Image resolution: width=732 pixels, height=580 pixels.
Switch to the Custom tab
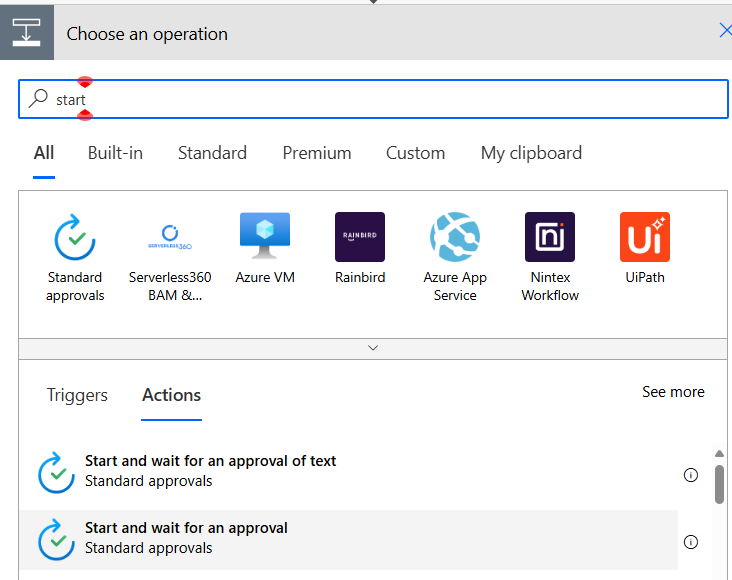tap(415, 153)
